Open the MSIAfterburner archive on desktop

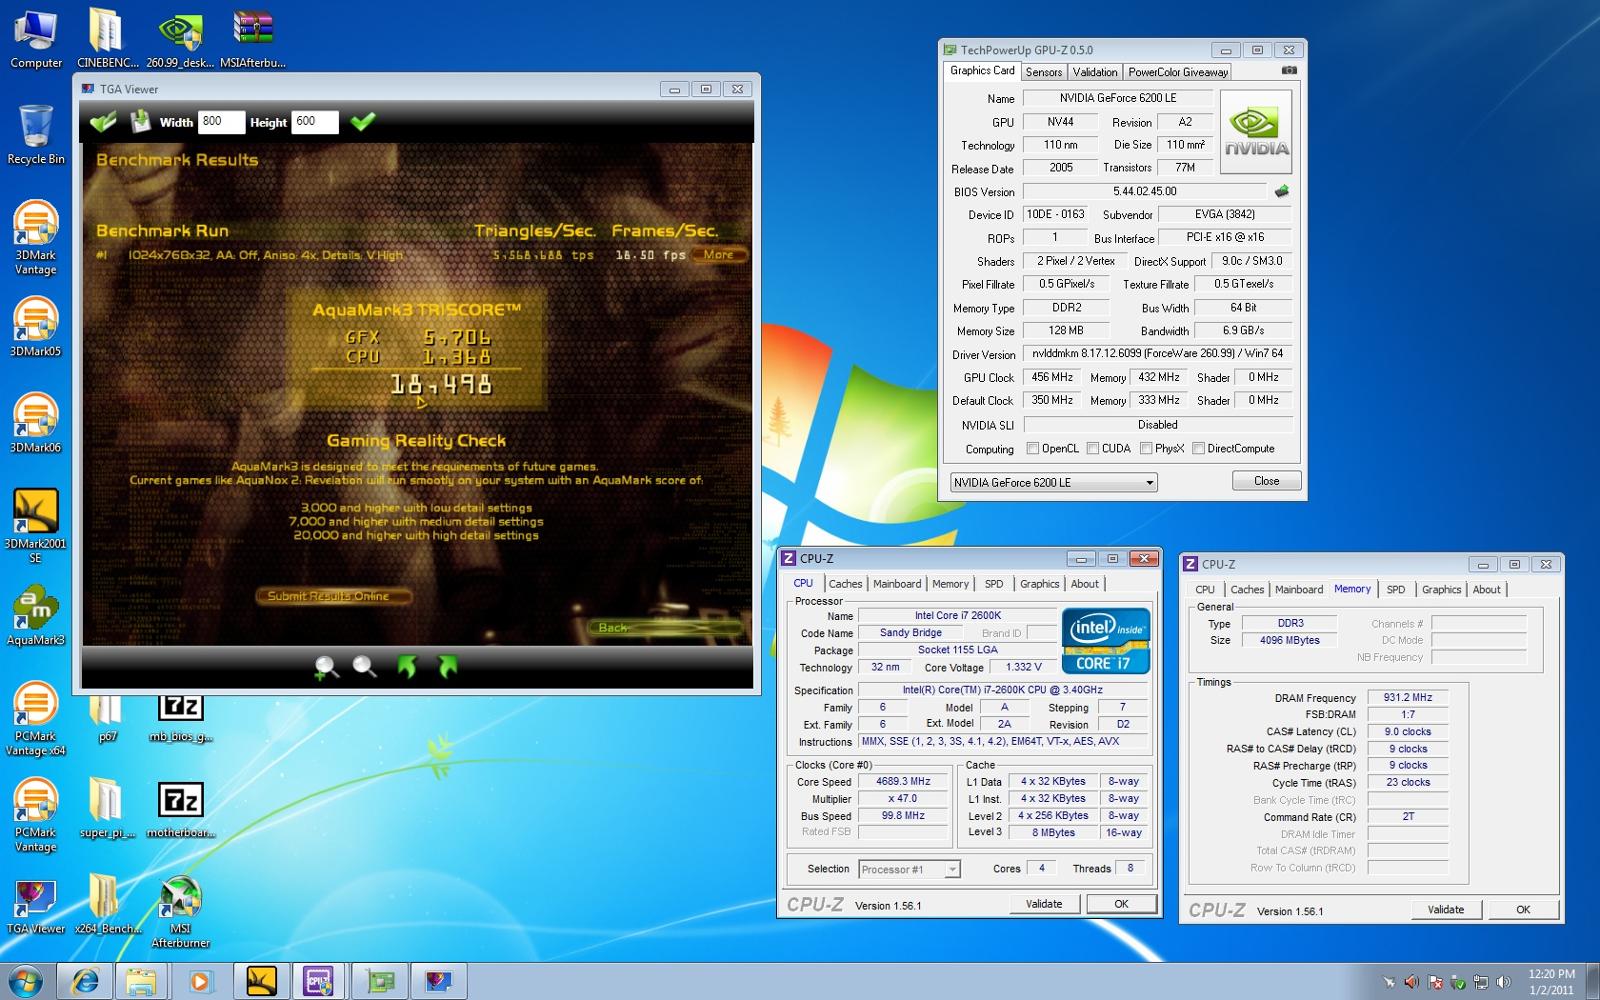click(x=253, y=38)
